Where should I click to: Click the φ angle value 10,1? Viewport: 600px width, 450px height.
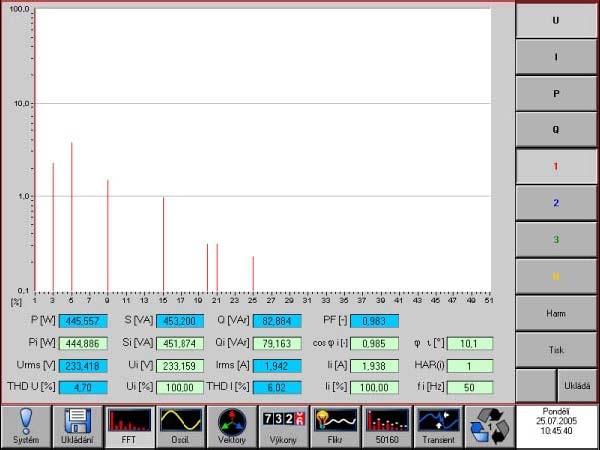click(470, 344)
